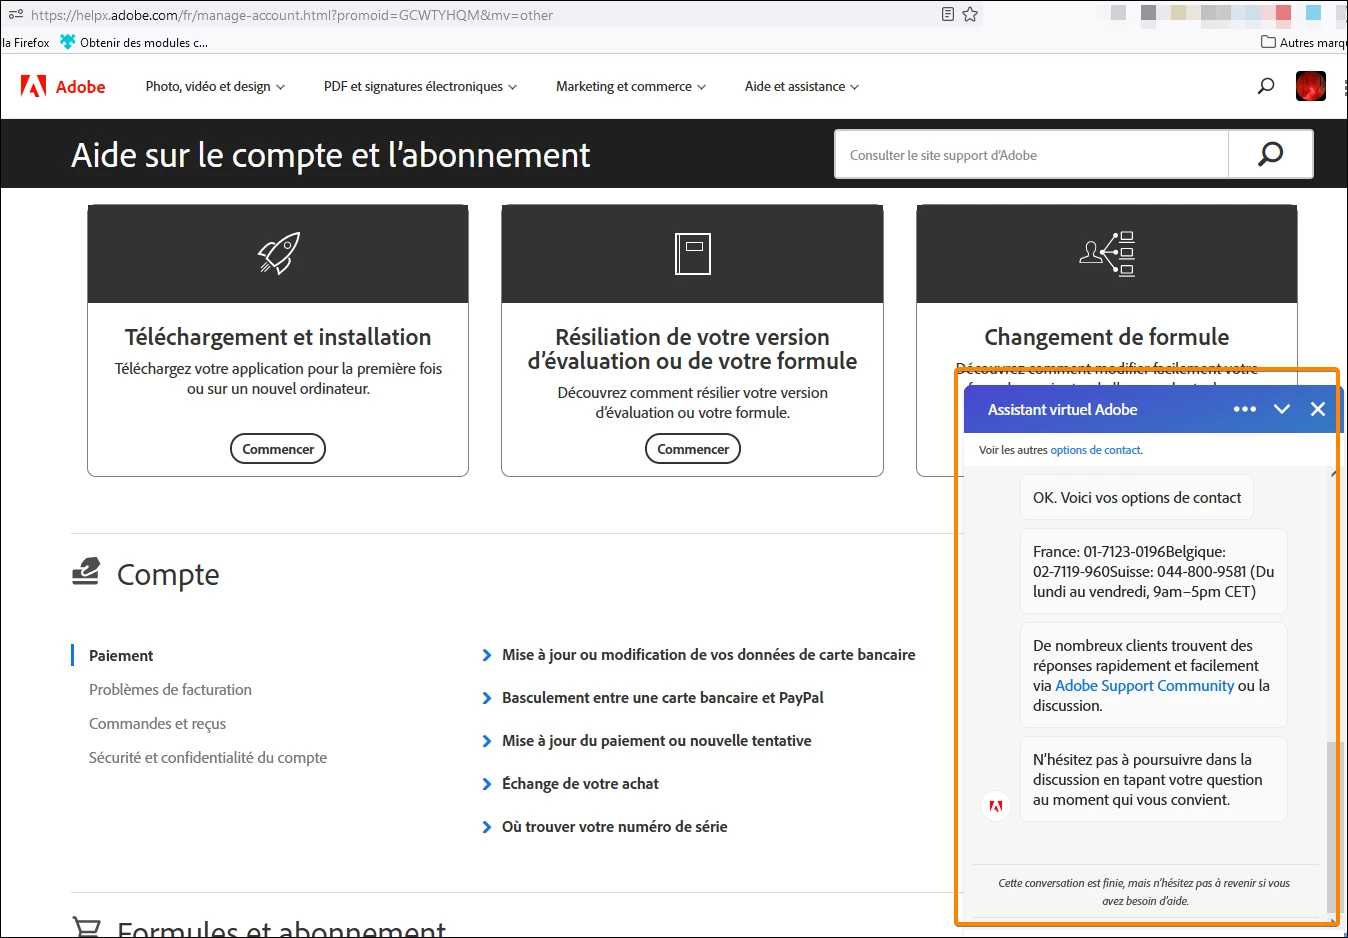This screenshot has width=1348, height=938.
Task: Open the virtual assistant options menu
Action: coord(1245,409)
